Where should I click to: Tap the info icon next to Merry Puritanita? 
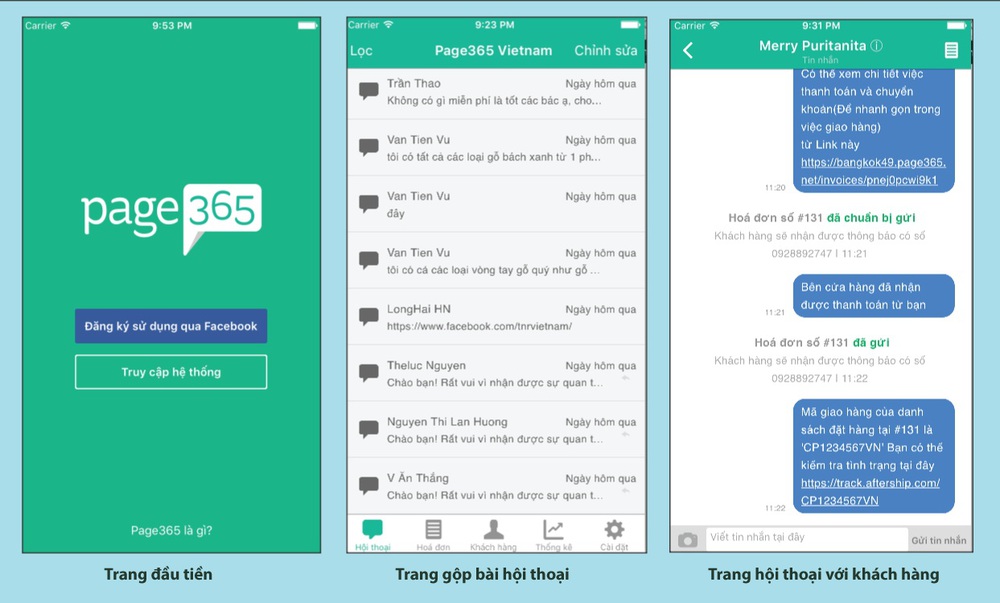pos(877,46)
